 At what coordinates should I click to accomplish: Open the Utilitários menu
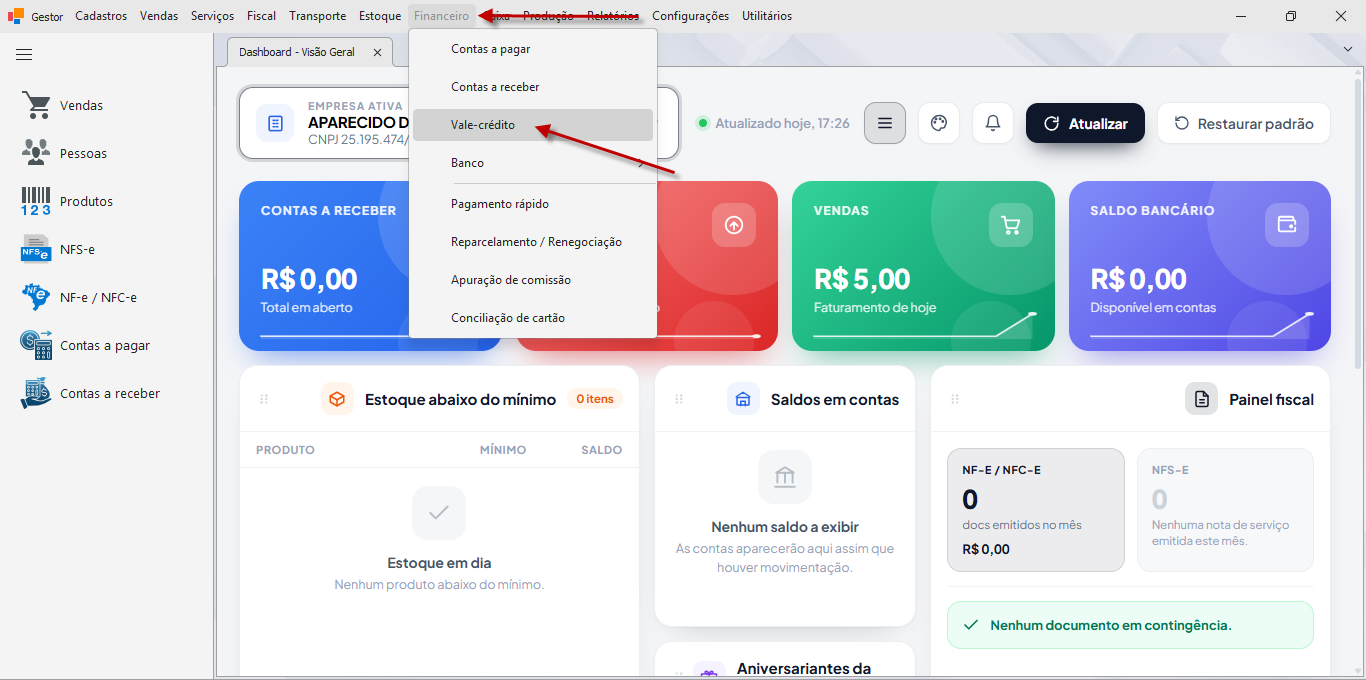(x=767, y=16)
